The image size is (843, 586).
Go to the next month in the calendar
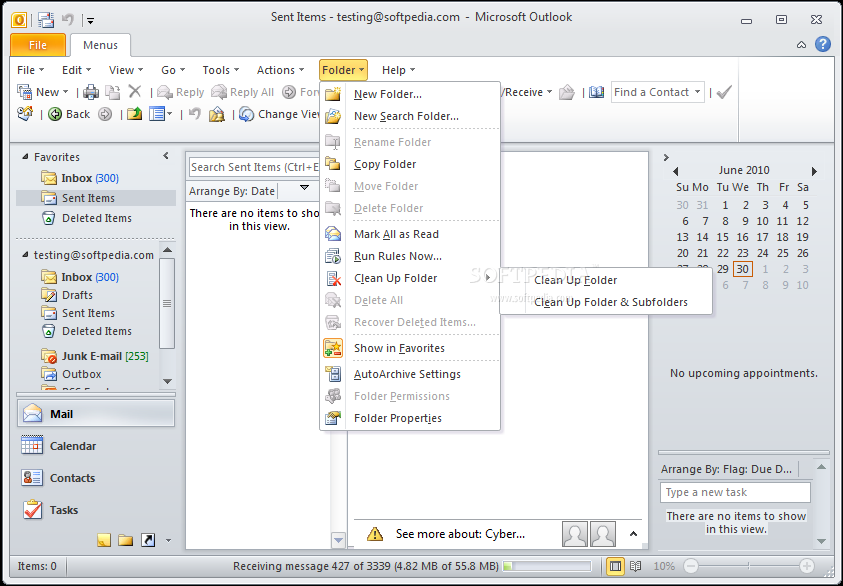815,171
